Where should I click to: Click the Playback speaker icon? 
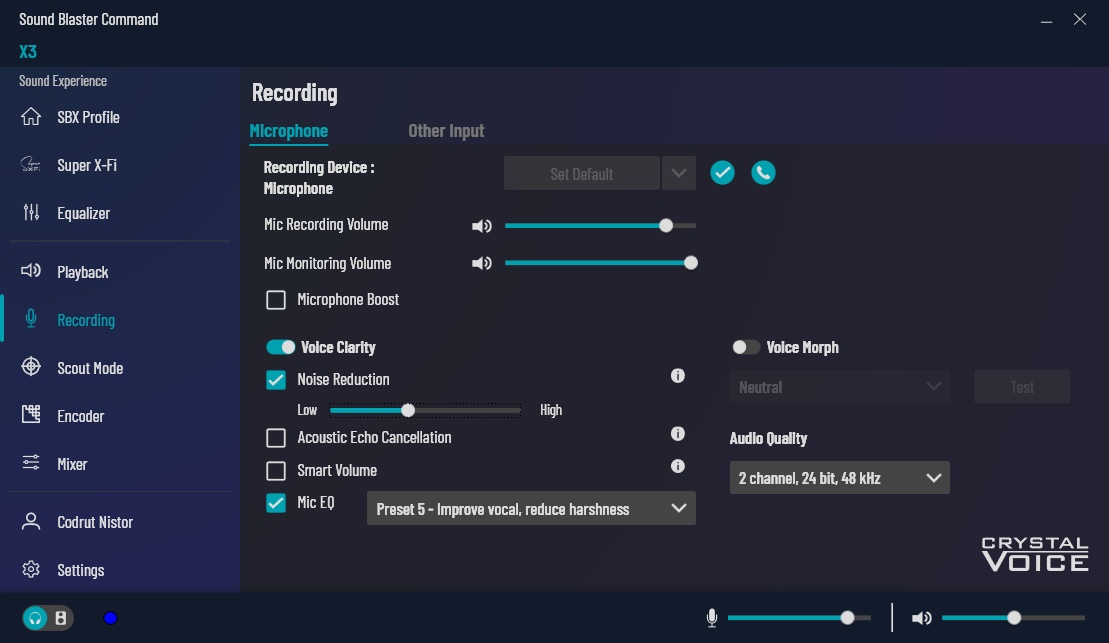coord(31,271)
